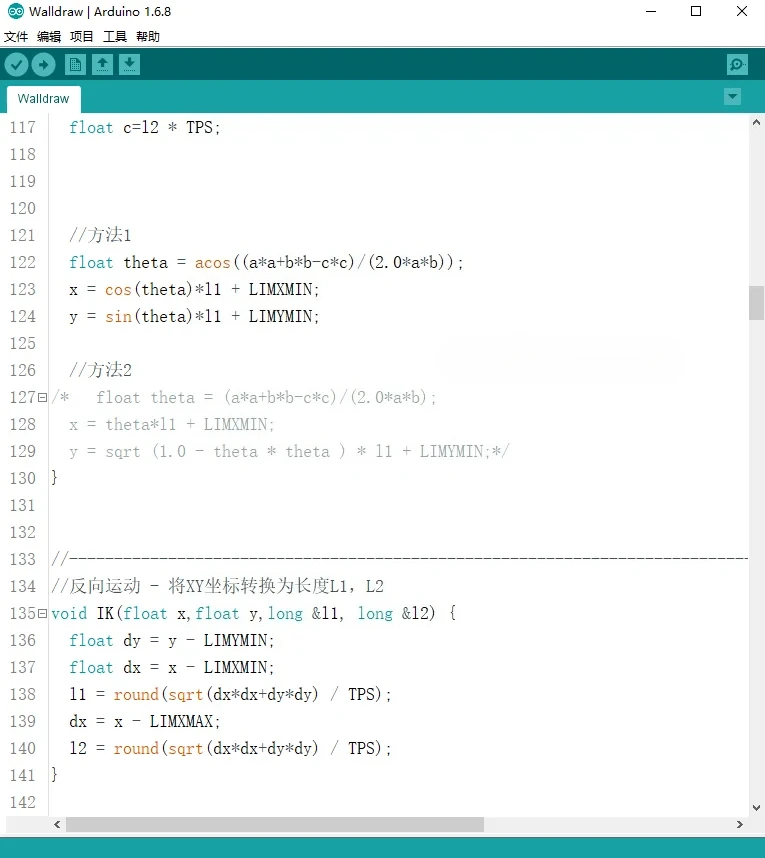This screenshot has width=765, height=858.
Task: Click the dashed comment separator on line 133
Action: pos(399,559)
